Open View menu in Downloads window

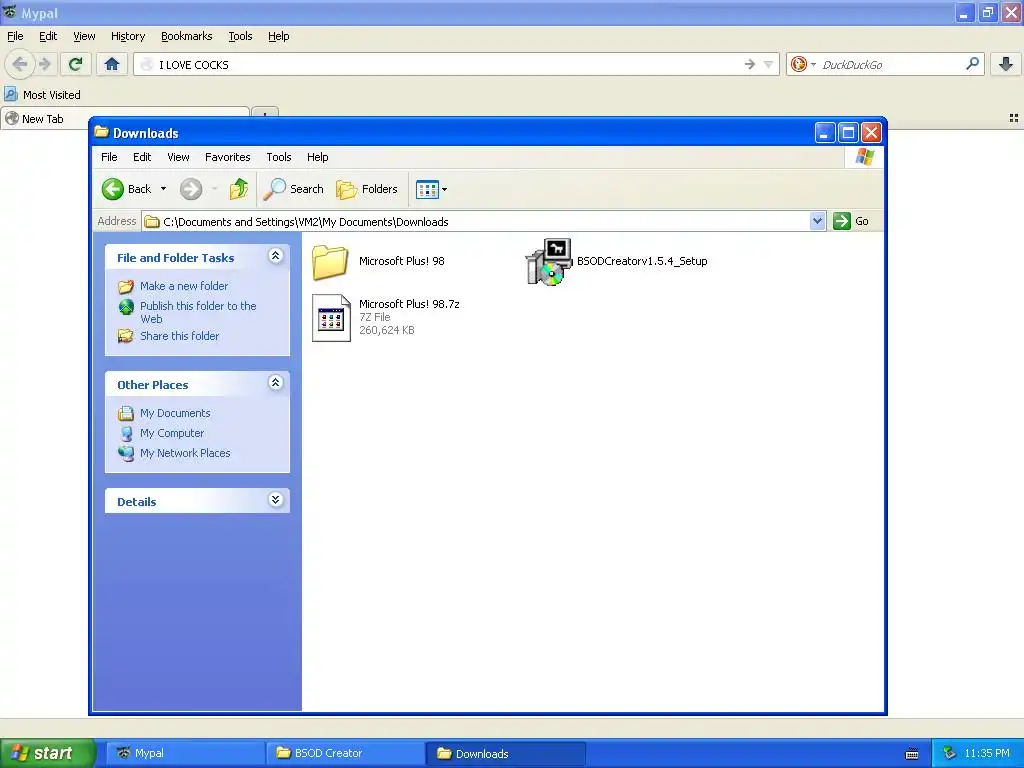tap(178, 157)
